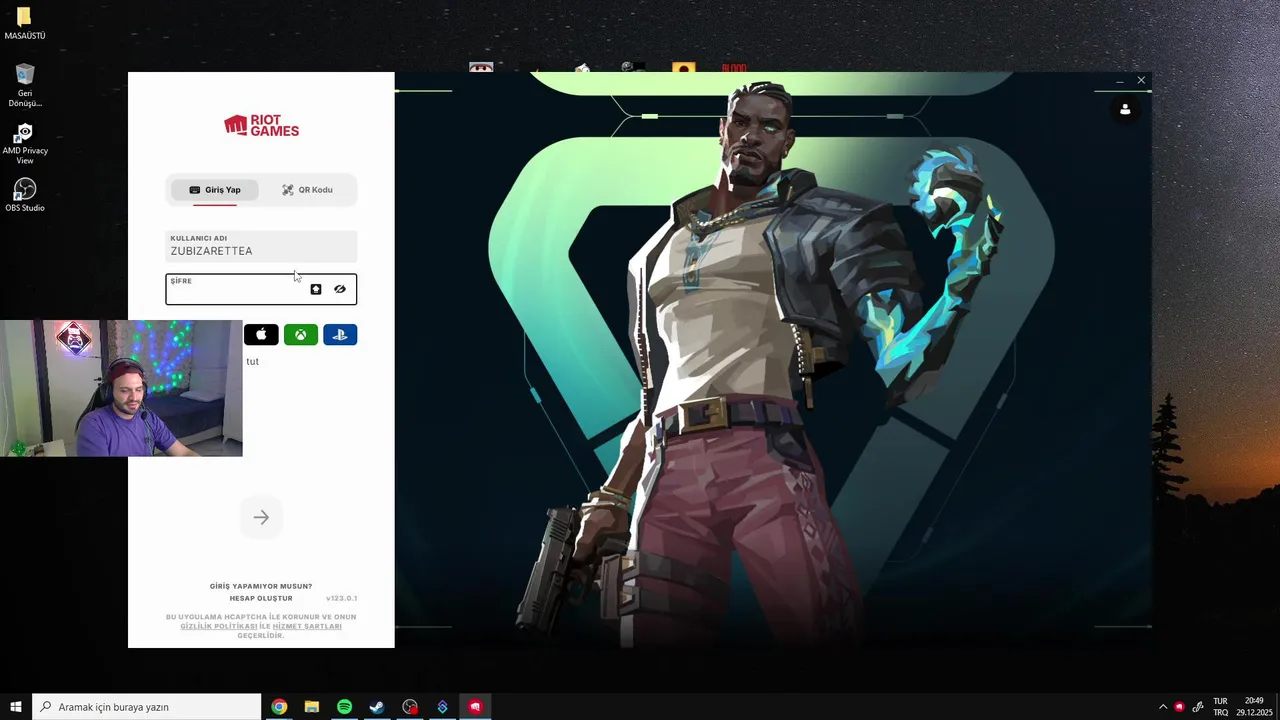Open Steam from taskbar
Viewport: 1280px width, 720px height.
[x=377, y=707]
